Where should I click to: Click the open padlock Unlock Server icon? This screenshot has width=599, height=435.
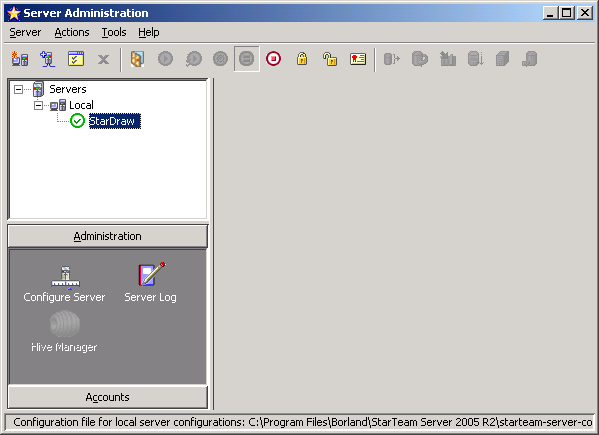coord(330,59)
